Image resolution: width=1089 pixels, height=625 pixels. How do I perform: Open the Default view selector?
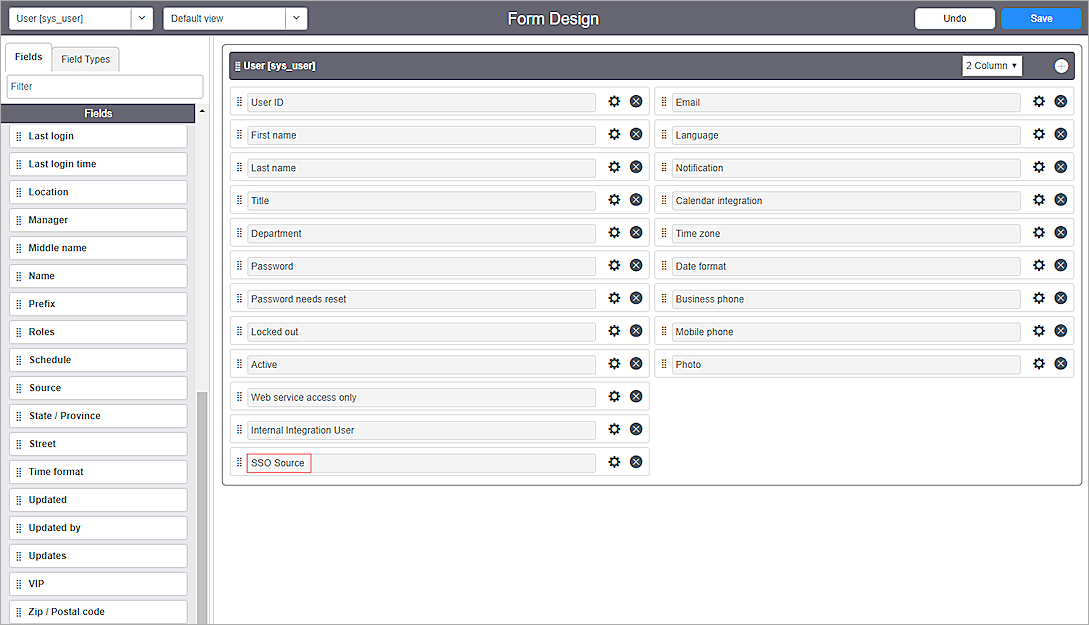click(x=235, y=18)
